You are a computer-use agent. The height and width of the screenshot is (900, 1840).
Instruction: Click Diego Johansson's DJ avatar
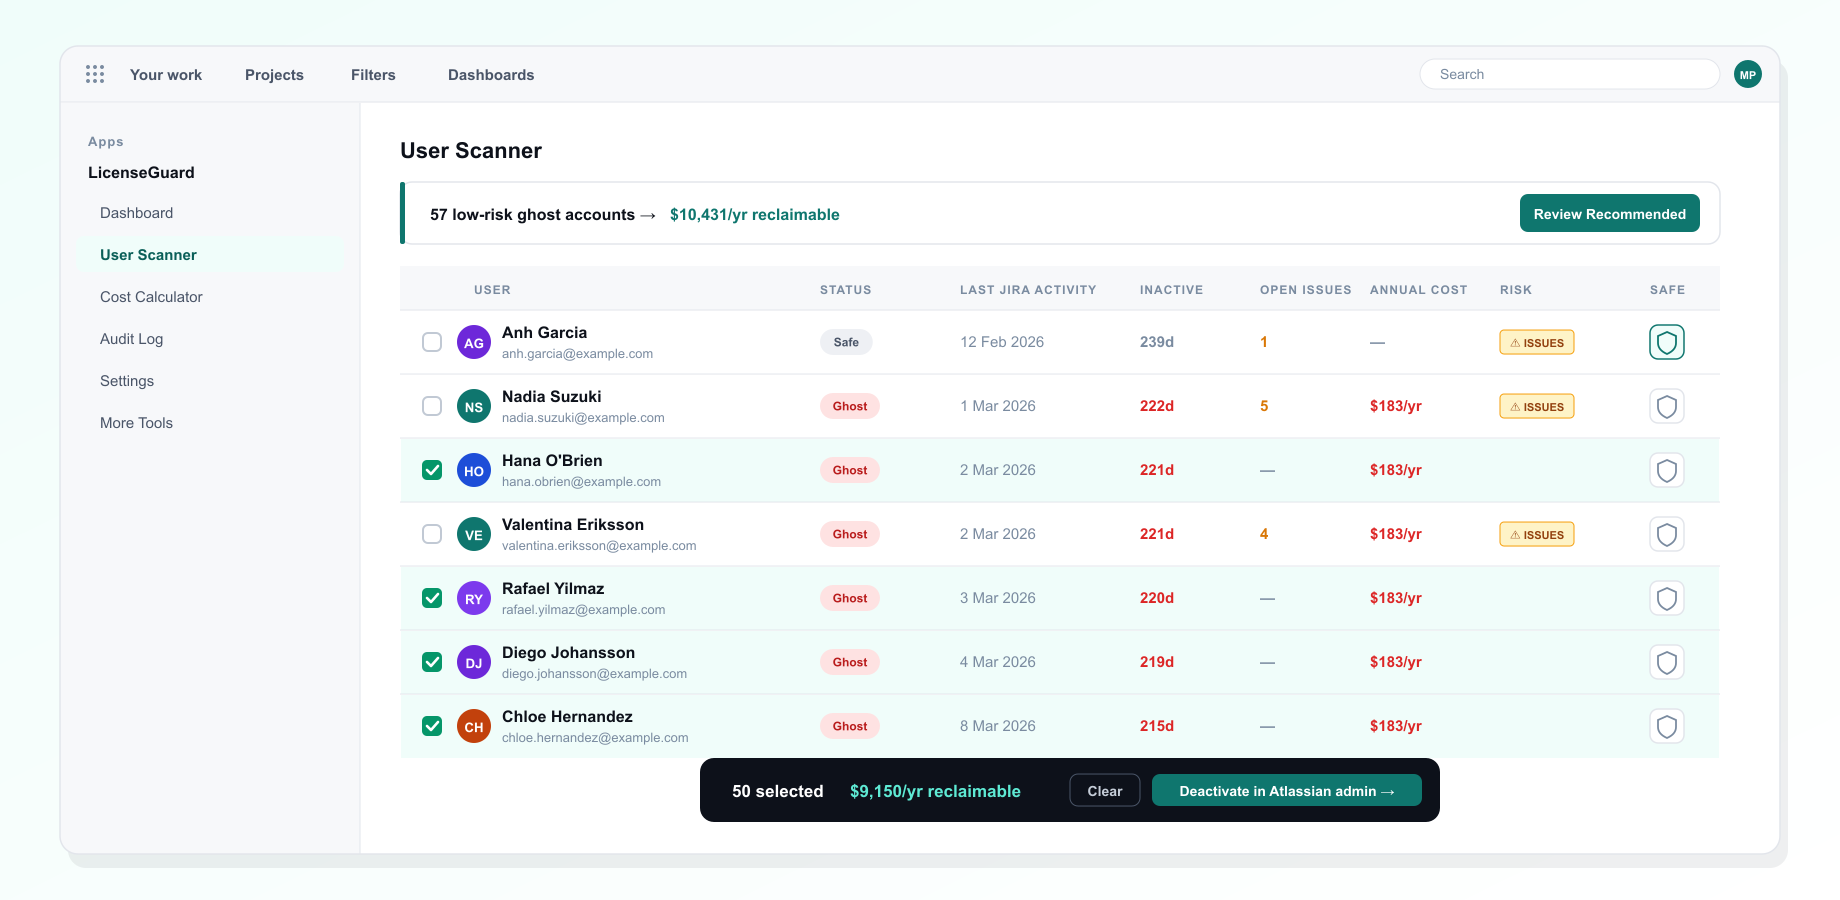[x=474, y=662]
